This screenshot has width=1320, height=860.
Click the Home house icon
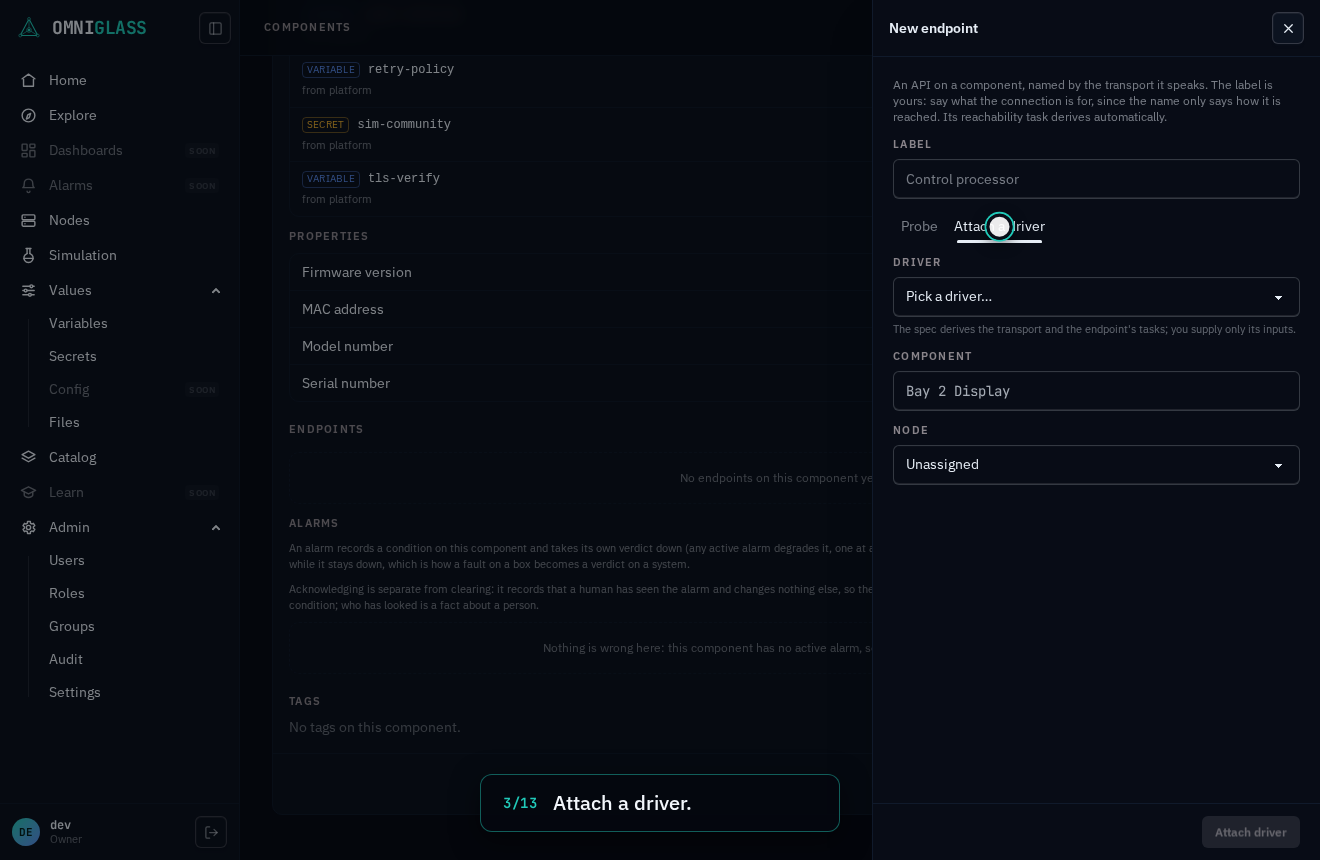29,80
